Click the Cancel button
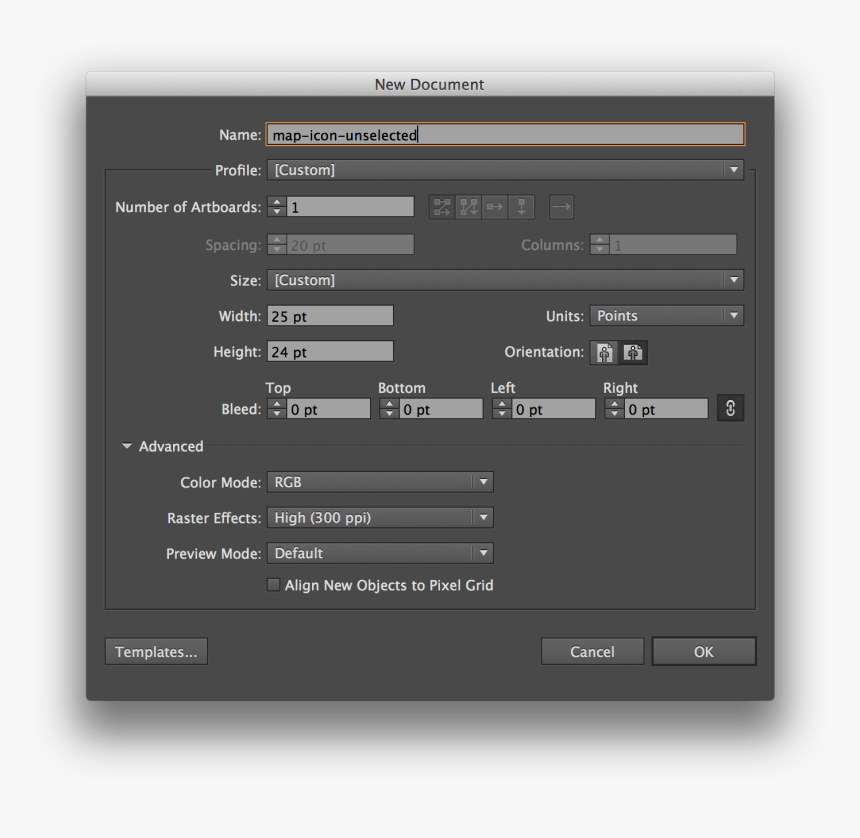 [592, 652]
